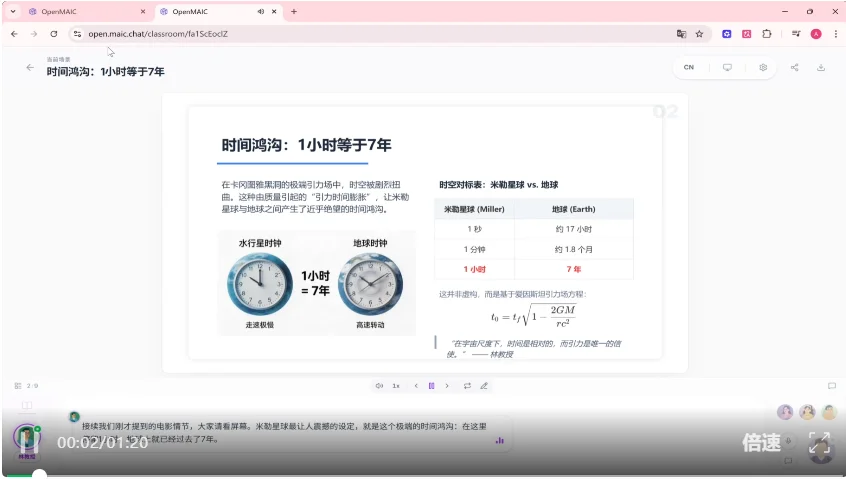Switch to the first OpenMAIC tab
This screenshot has height=479, width=846.
pos(88,11)
